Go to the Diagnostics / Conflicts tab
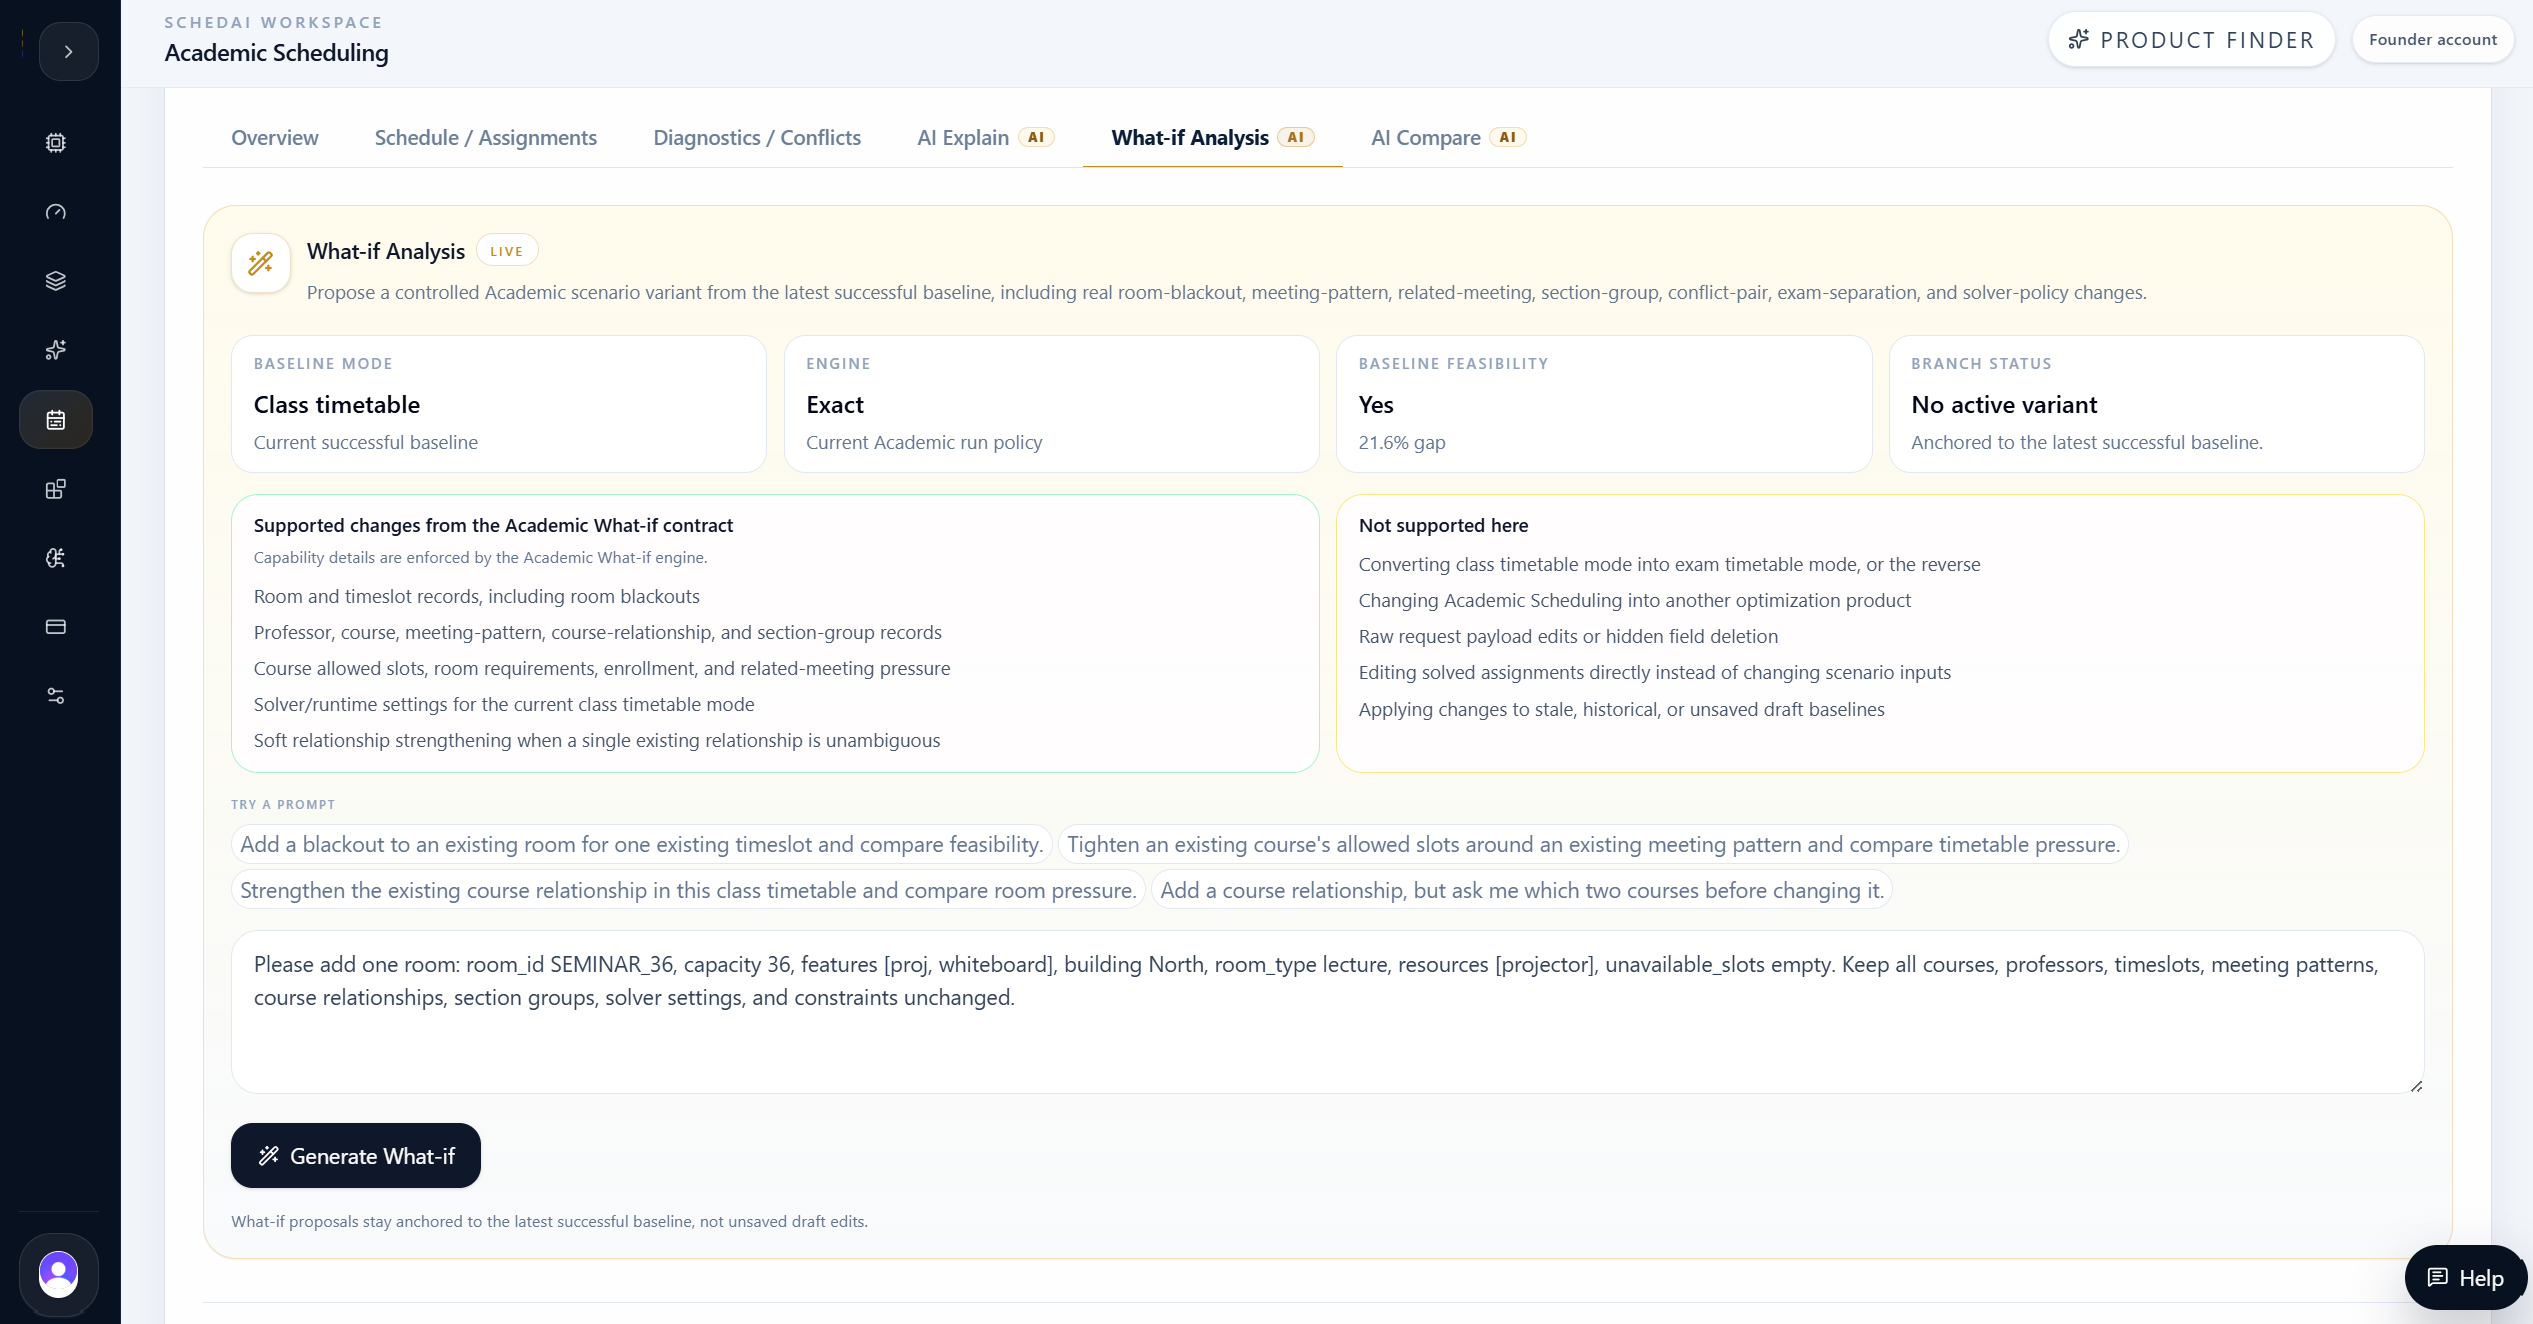Screen dimensions: 2533x1324 (x=757, y=138)
